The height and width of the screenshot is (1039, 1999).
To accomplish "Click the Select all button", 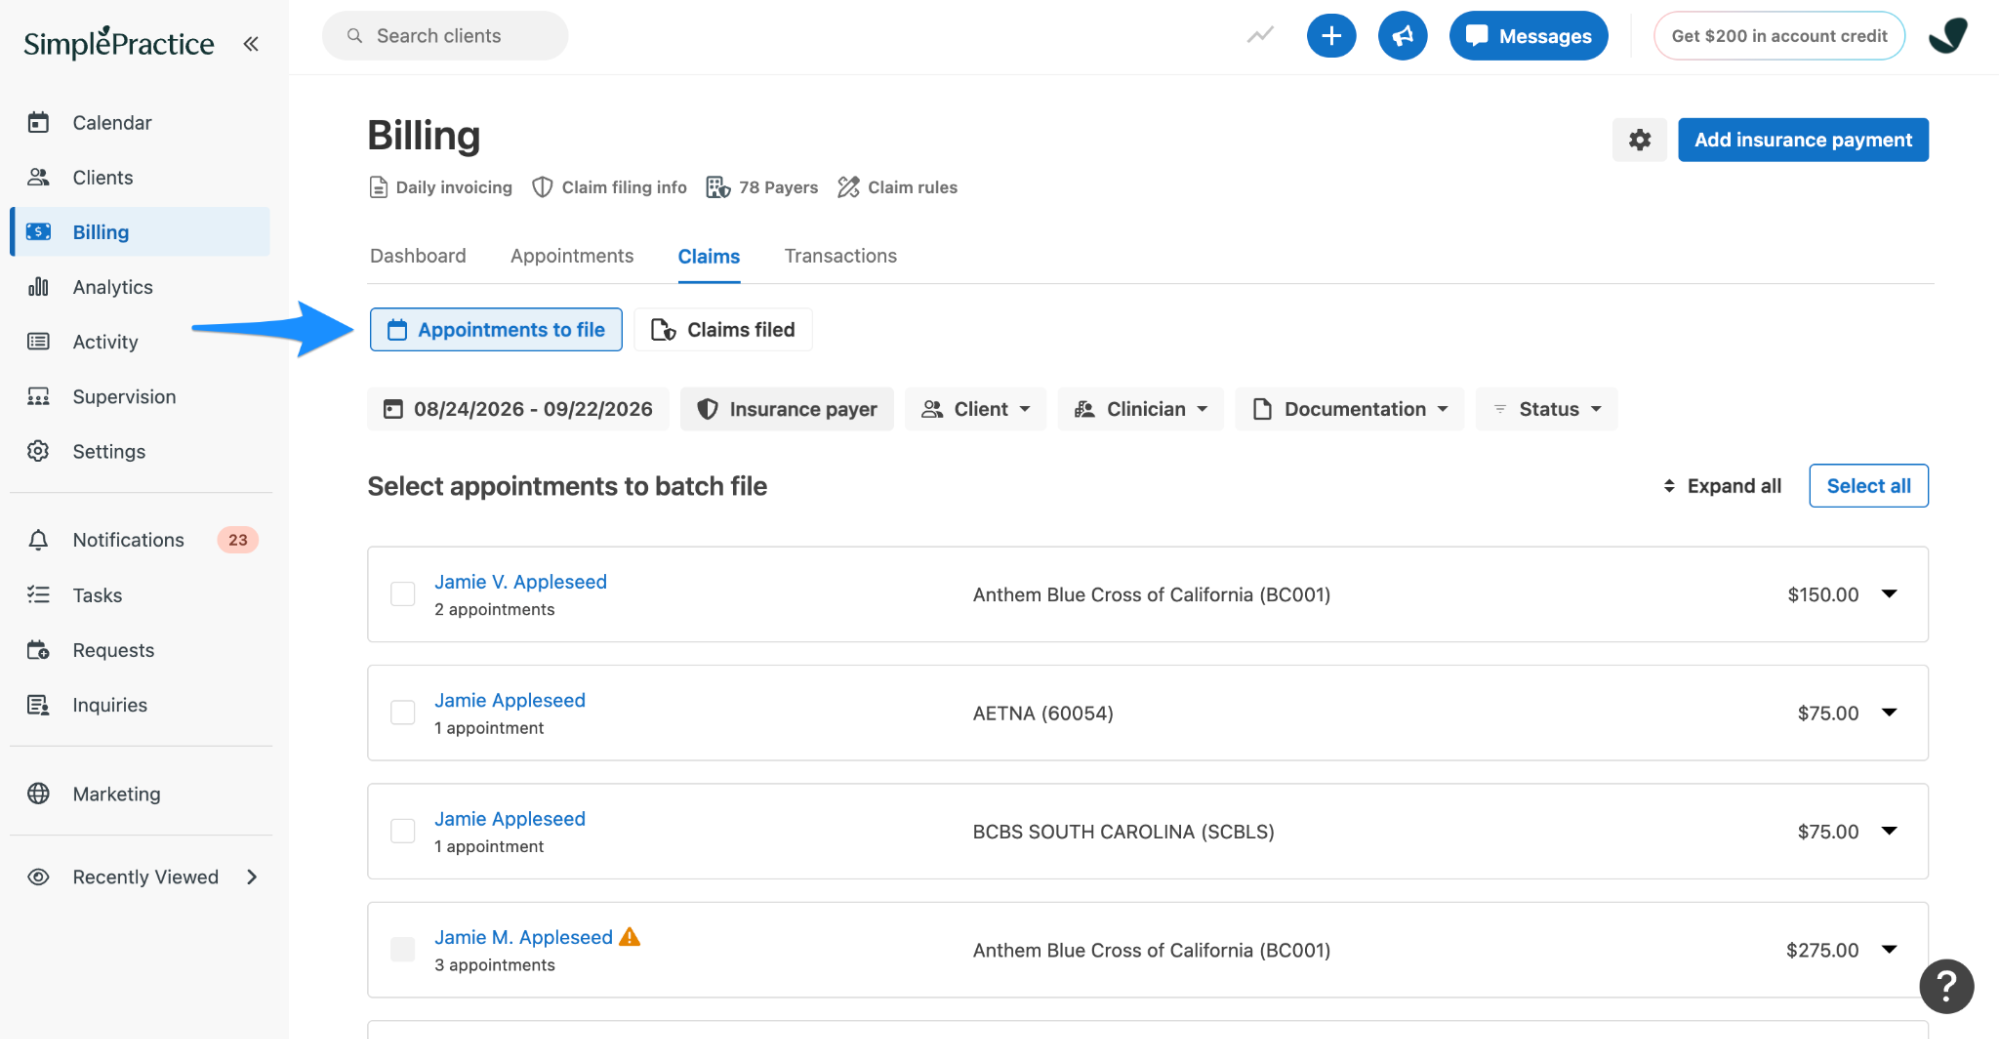I will 1868,486.
